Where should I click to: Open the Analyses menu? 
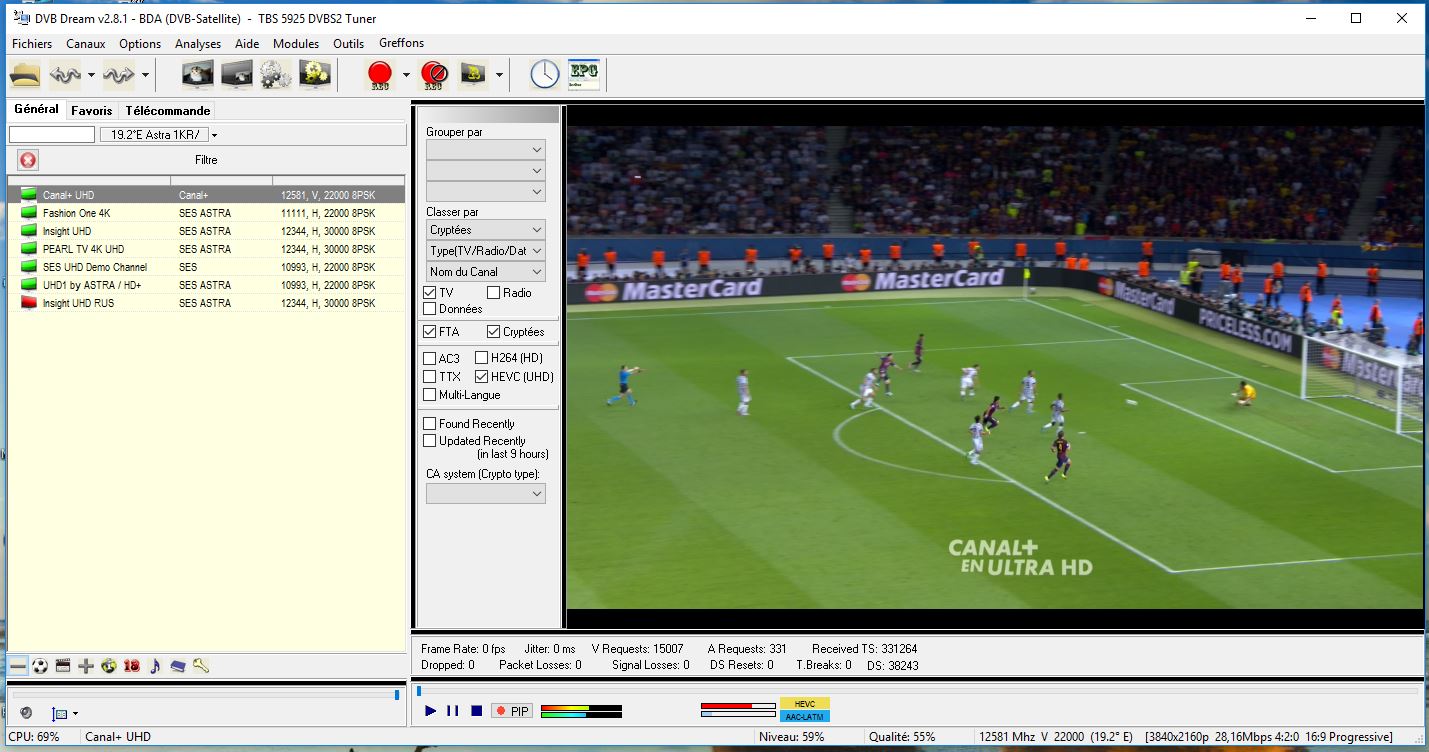point(198,43)
